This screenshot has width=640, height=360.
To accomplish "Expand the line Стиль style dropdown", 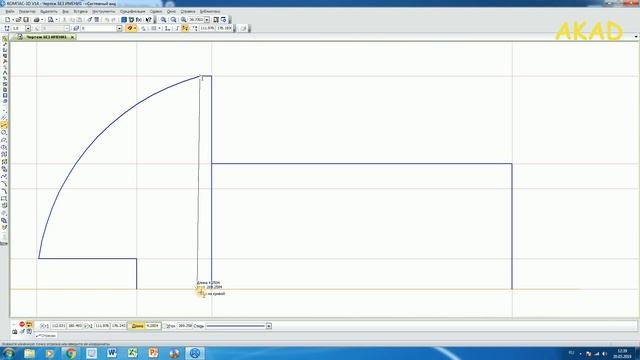I will click(x=269, y=326).
